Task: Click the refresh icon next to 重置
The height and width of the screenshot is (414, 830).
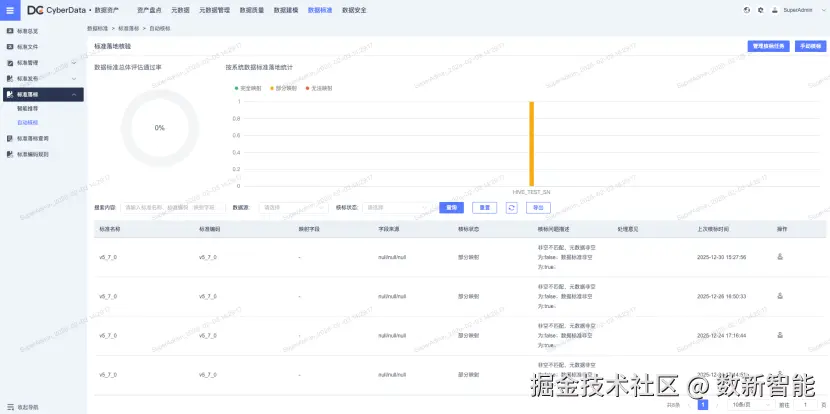Action: 511,208
